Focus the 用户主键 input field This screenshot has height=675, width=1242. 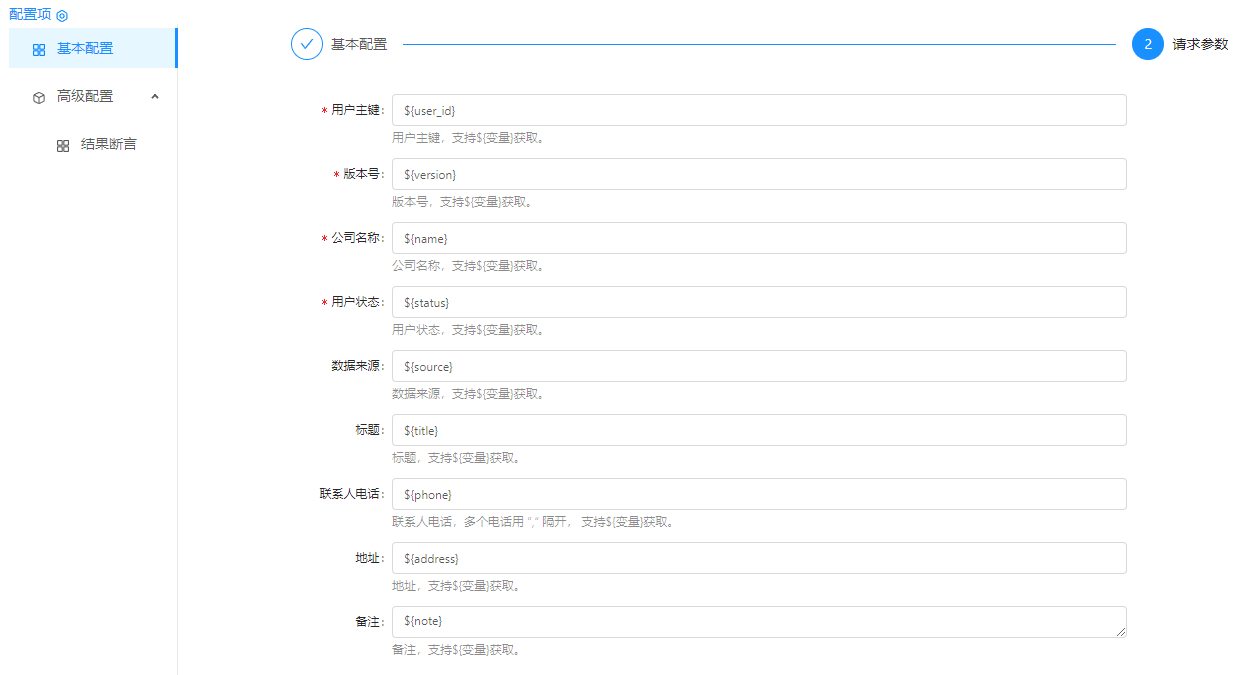(x=758, y=110)
